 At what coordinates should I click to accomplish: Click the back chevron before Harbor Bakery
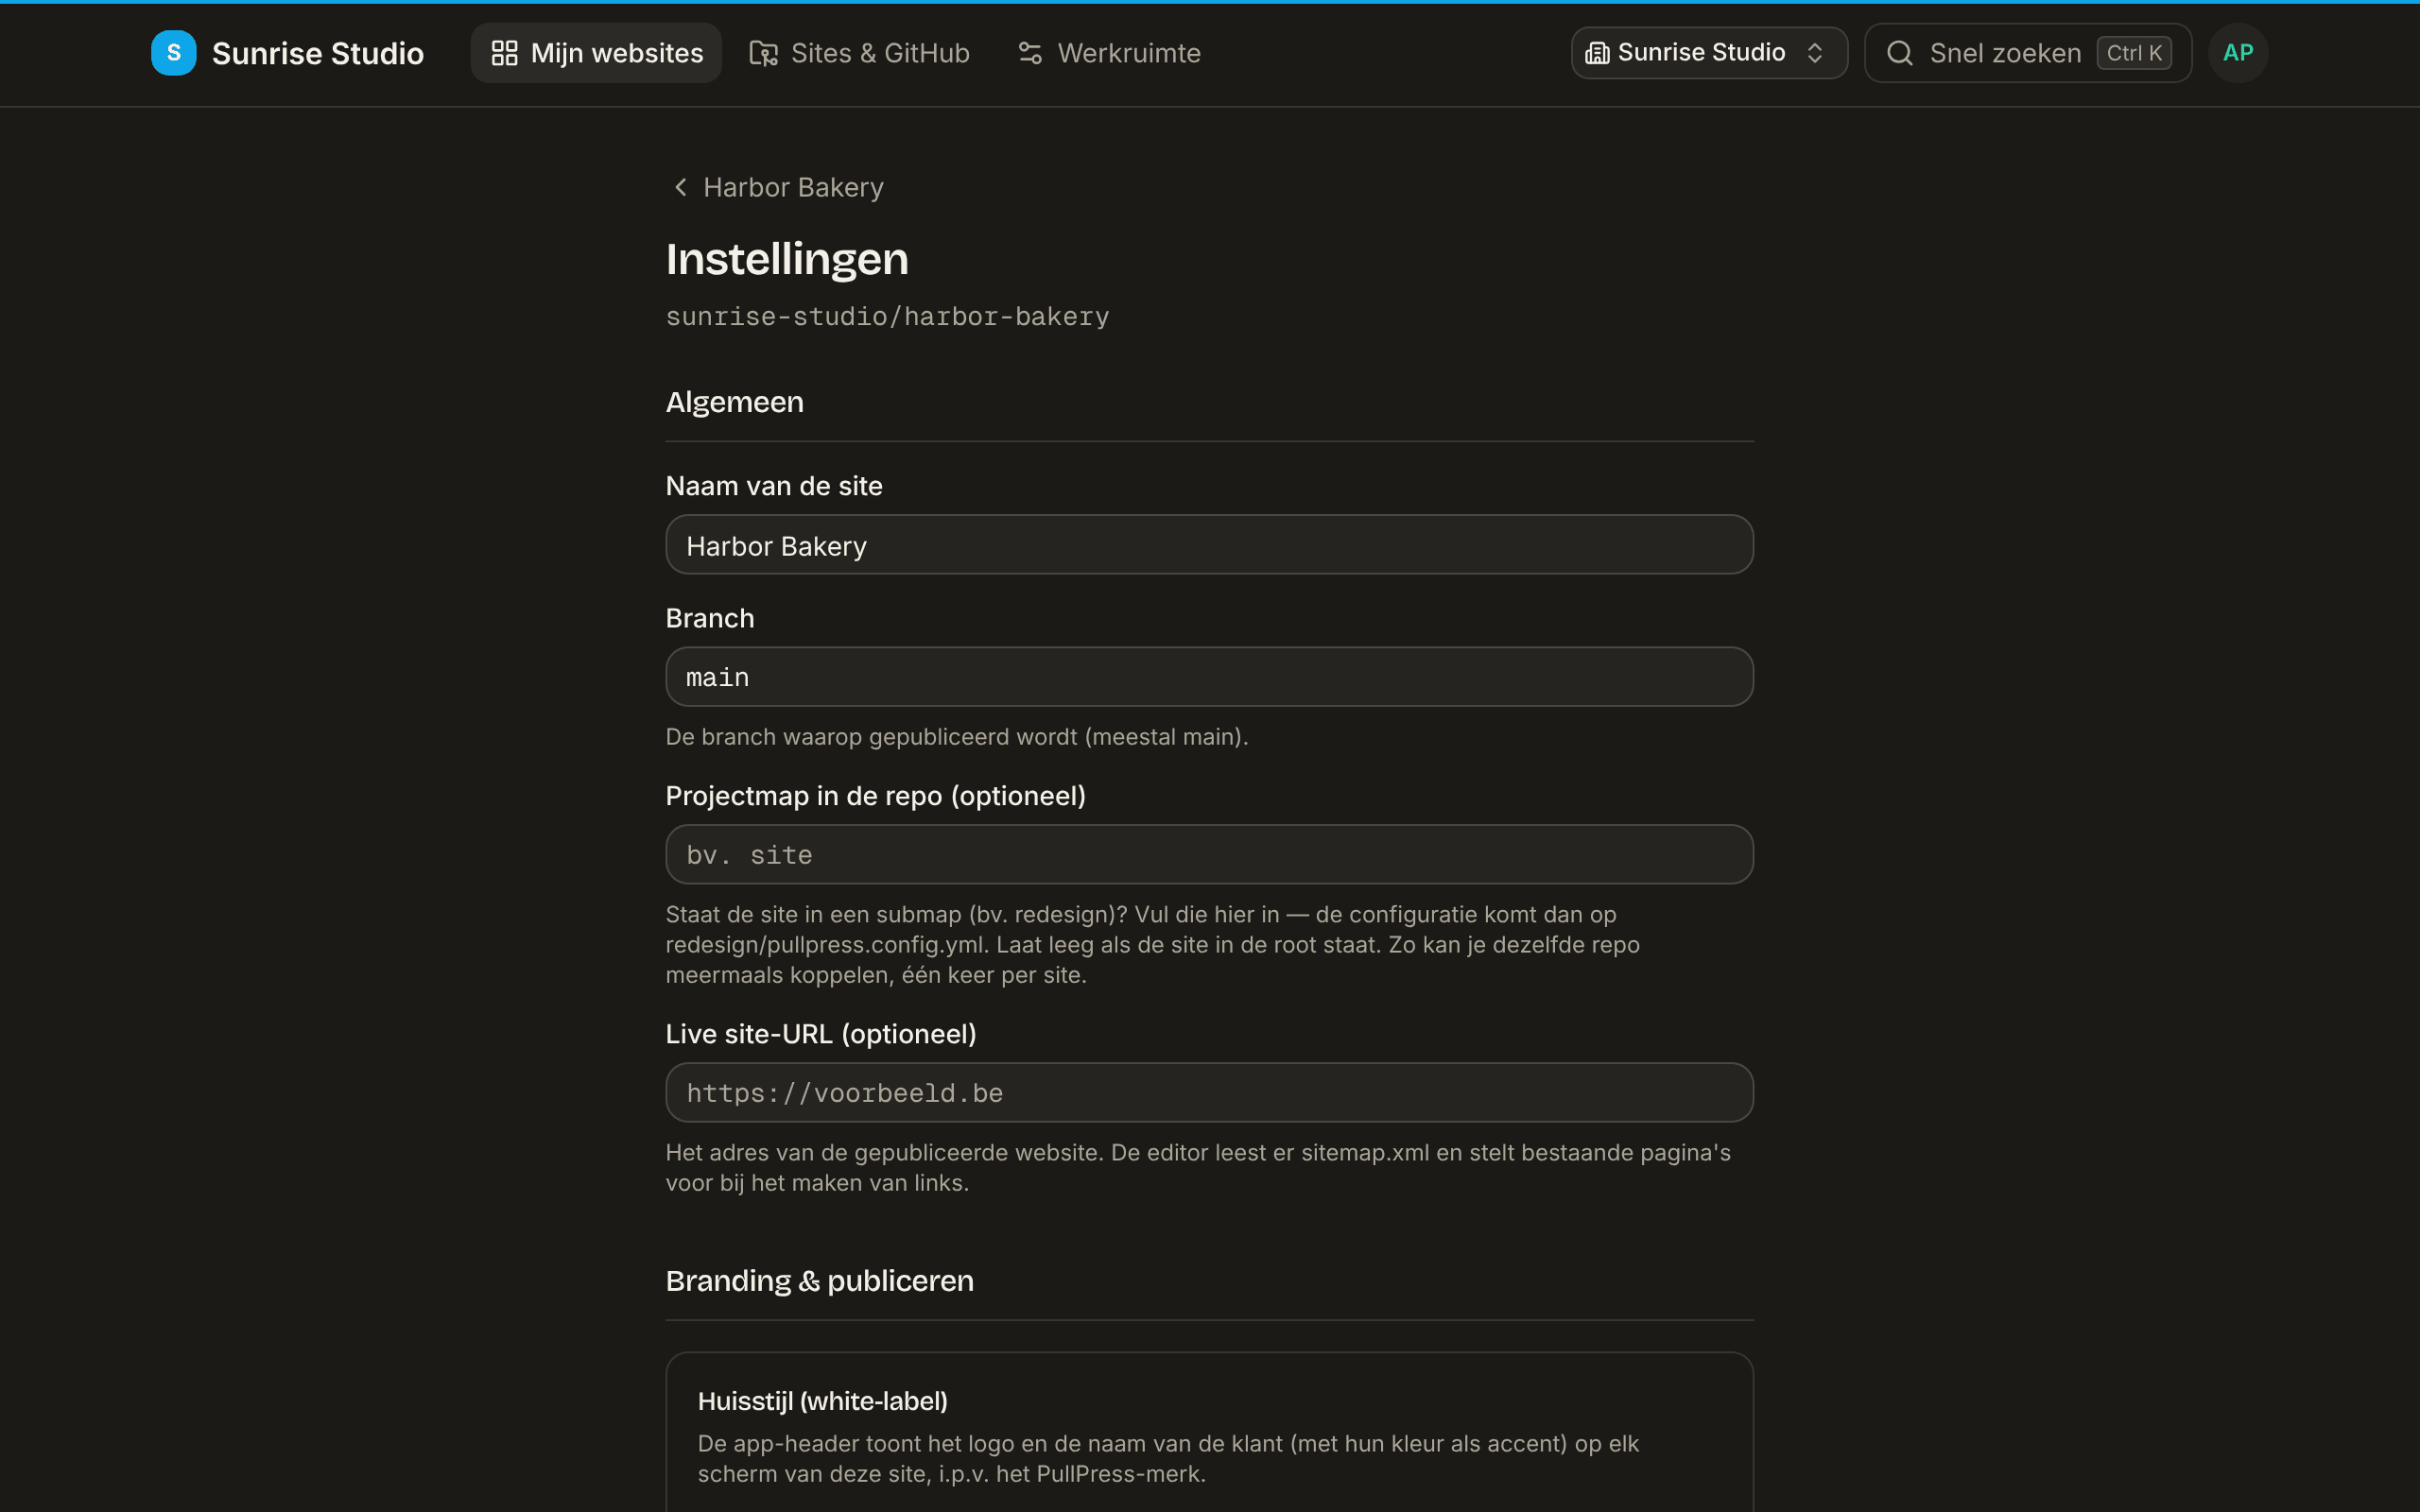point(681,187)
